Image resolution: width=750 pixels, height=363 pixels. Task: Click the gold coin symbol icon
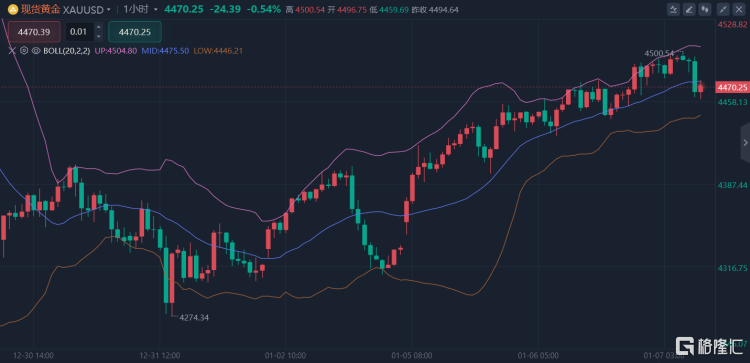(13, 9)
